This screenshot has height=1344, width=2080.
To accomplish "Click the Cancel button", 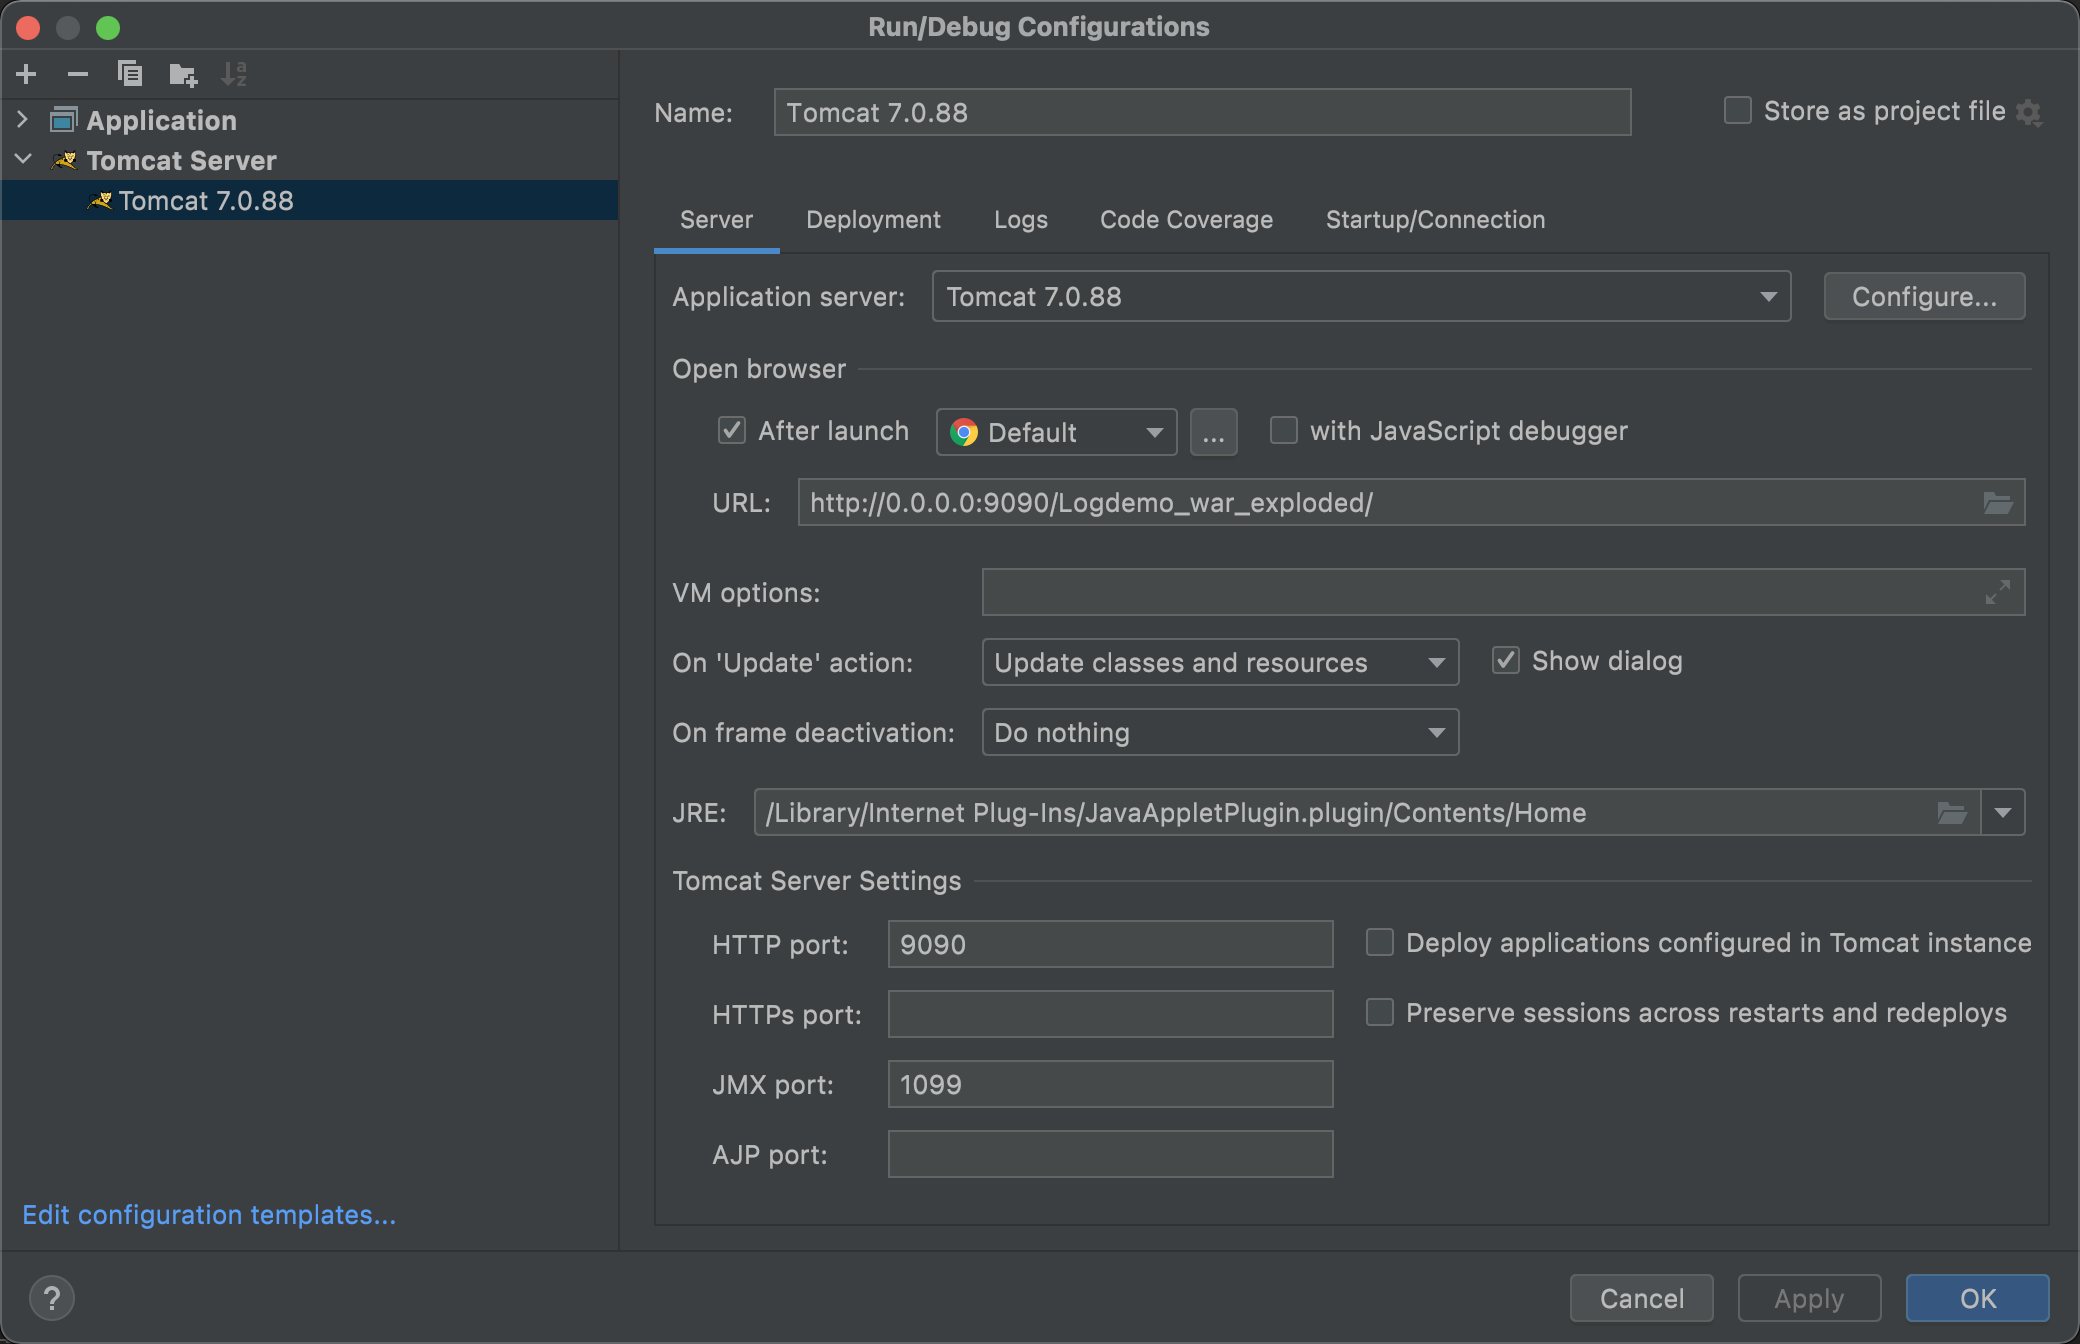I will 1642,1298.
